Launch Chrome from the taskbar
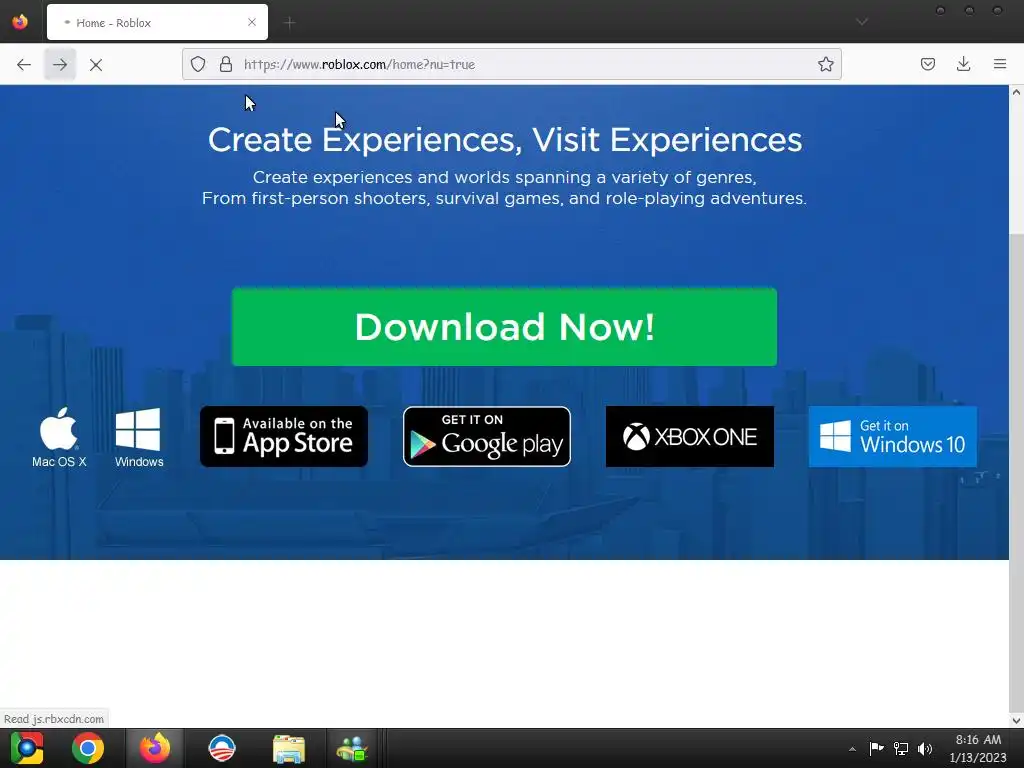Viewport: 1024px width, 768px height. click(x=88, y=748)
